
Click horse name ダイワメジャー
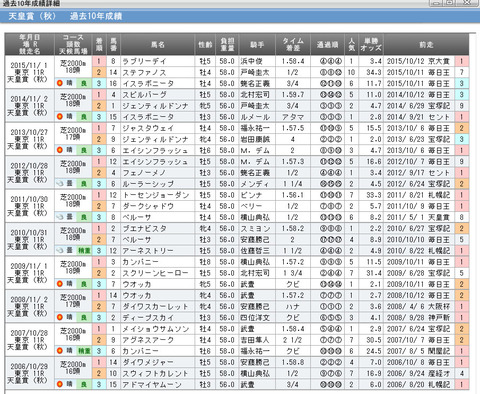(148, 362)
